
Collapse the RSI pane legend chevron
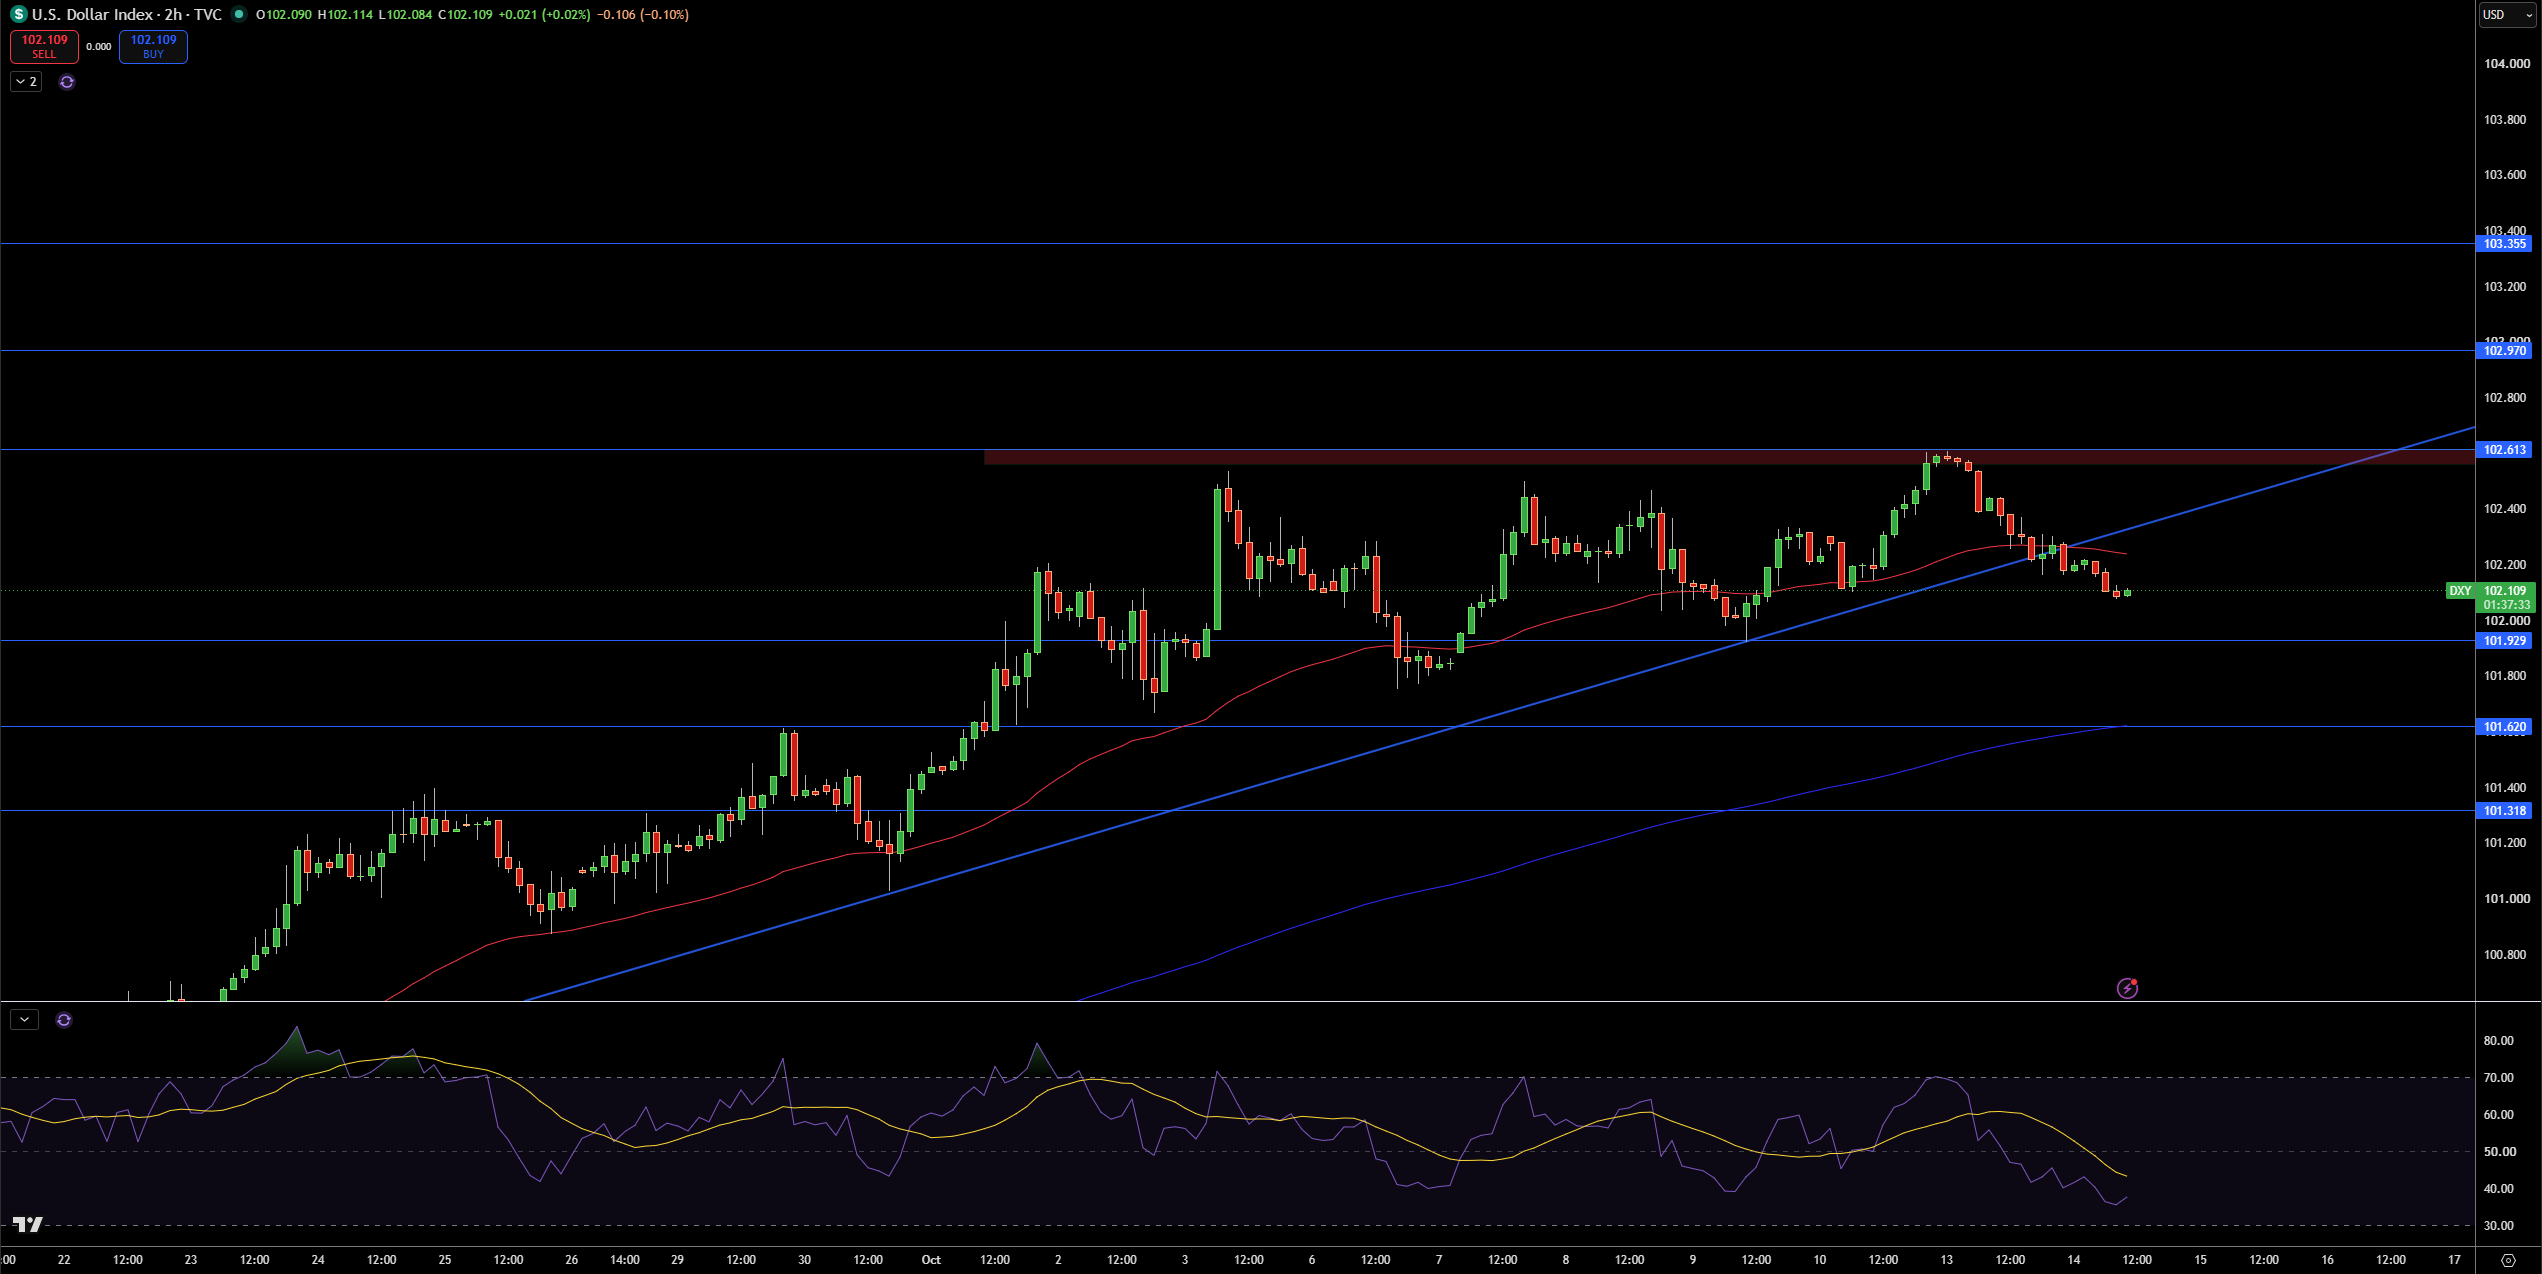point(24,1020)
